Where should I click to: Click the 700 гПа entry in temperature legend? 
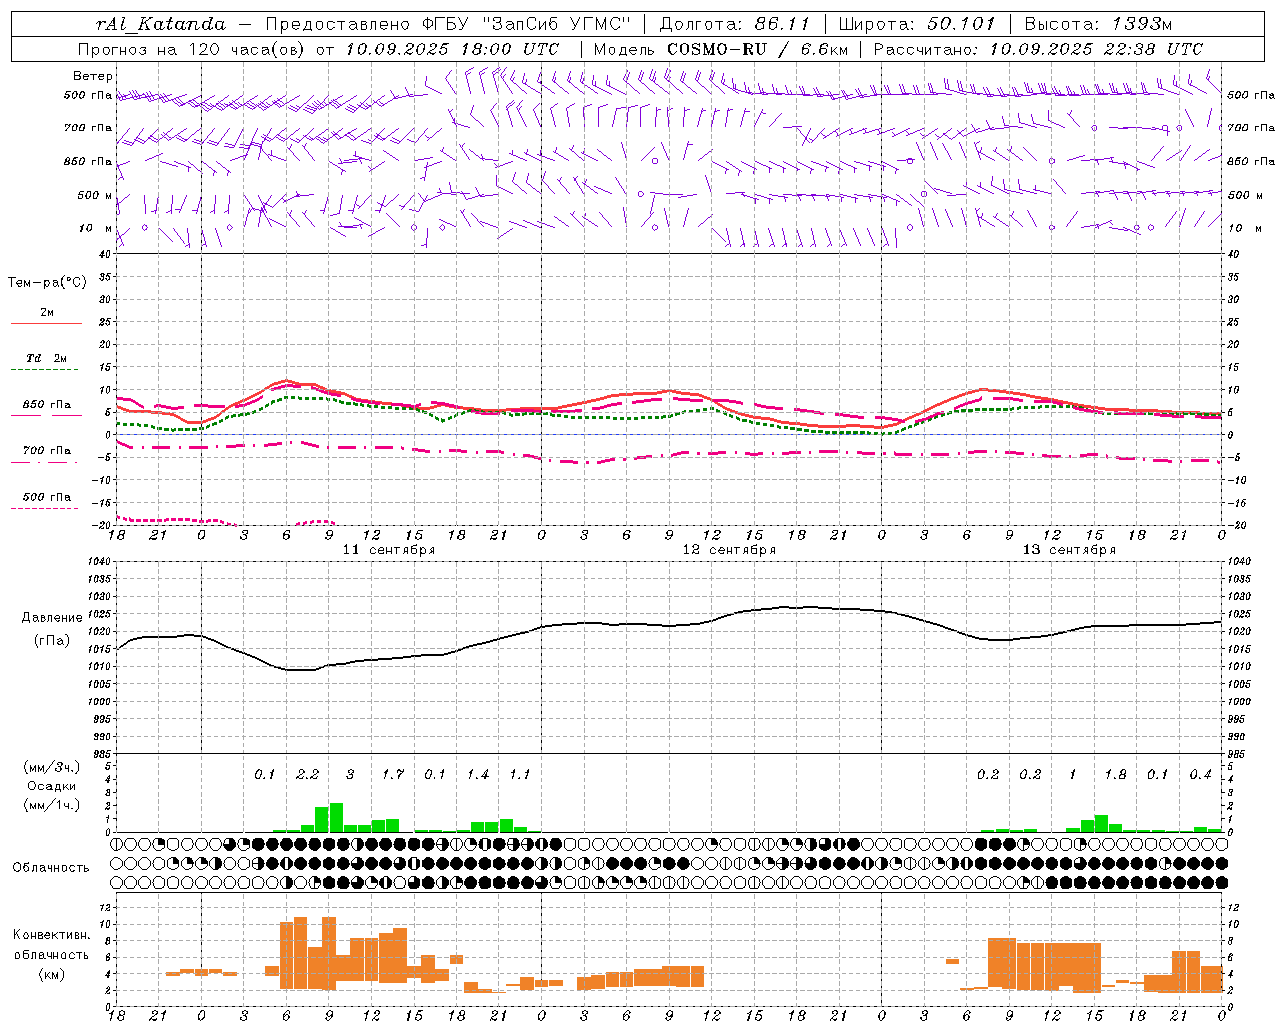tap(46, 451)
